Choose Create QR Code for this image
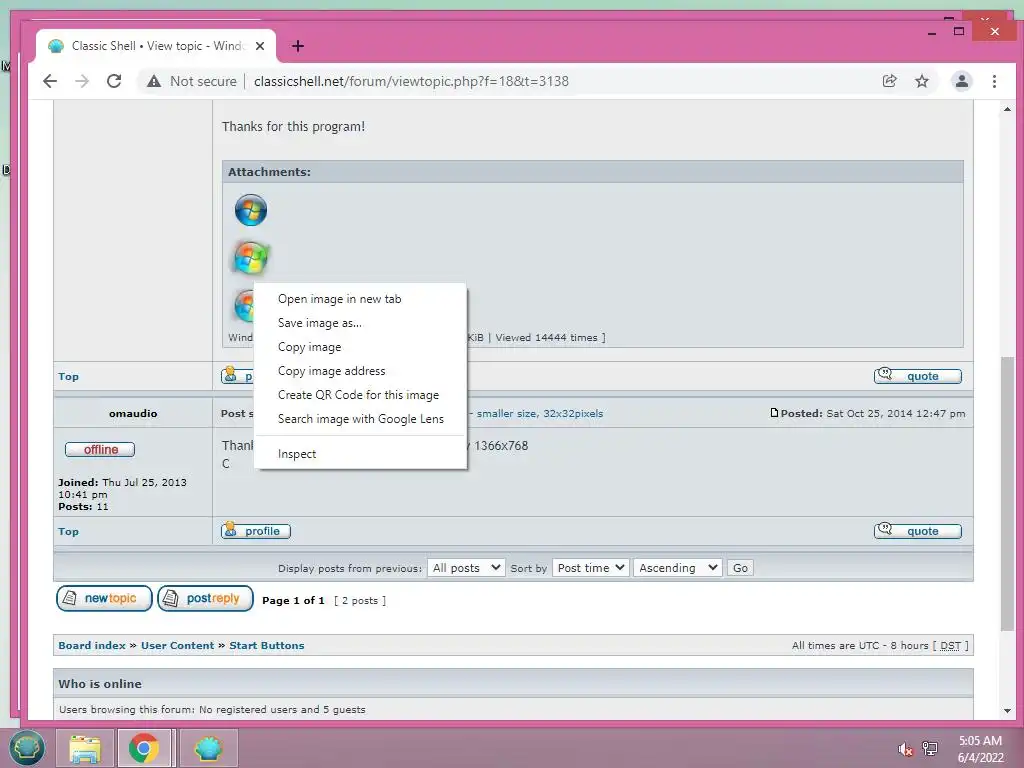Image resolution: width=1024 pixels, height=768 pixels. coord(359,395)
